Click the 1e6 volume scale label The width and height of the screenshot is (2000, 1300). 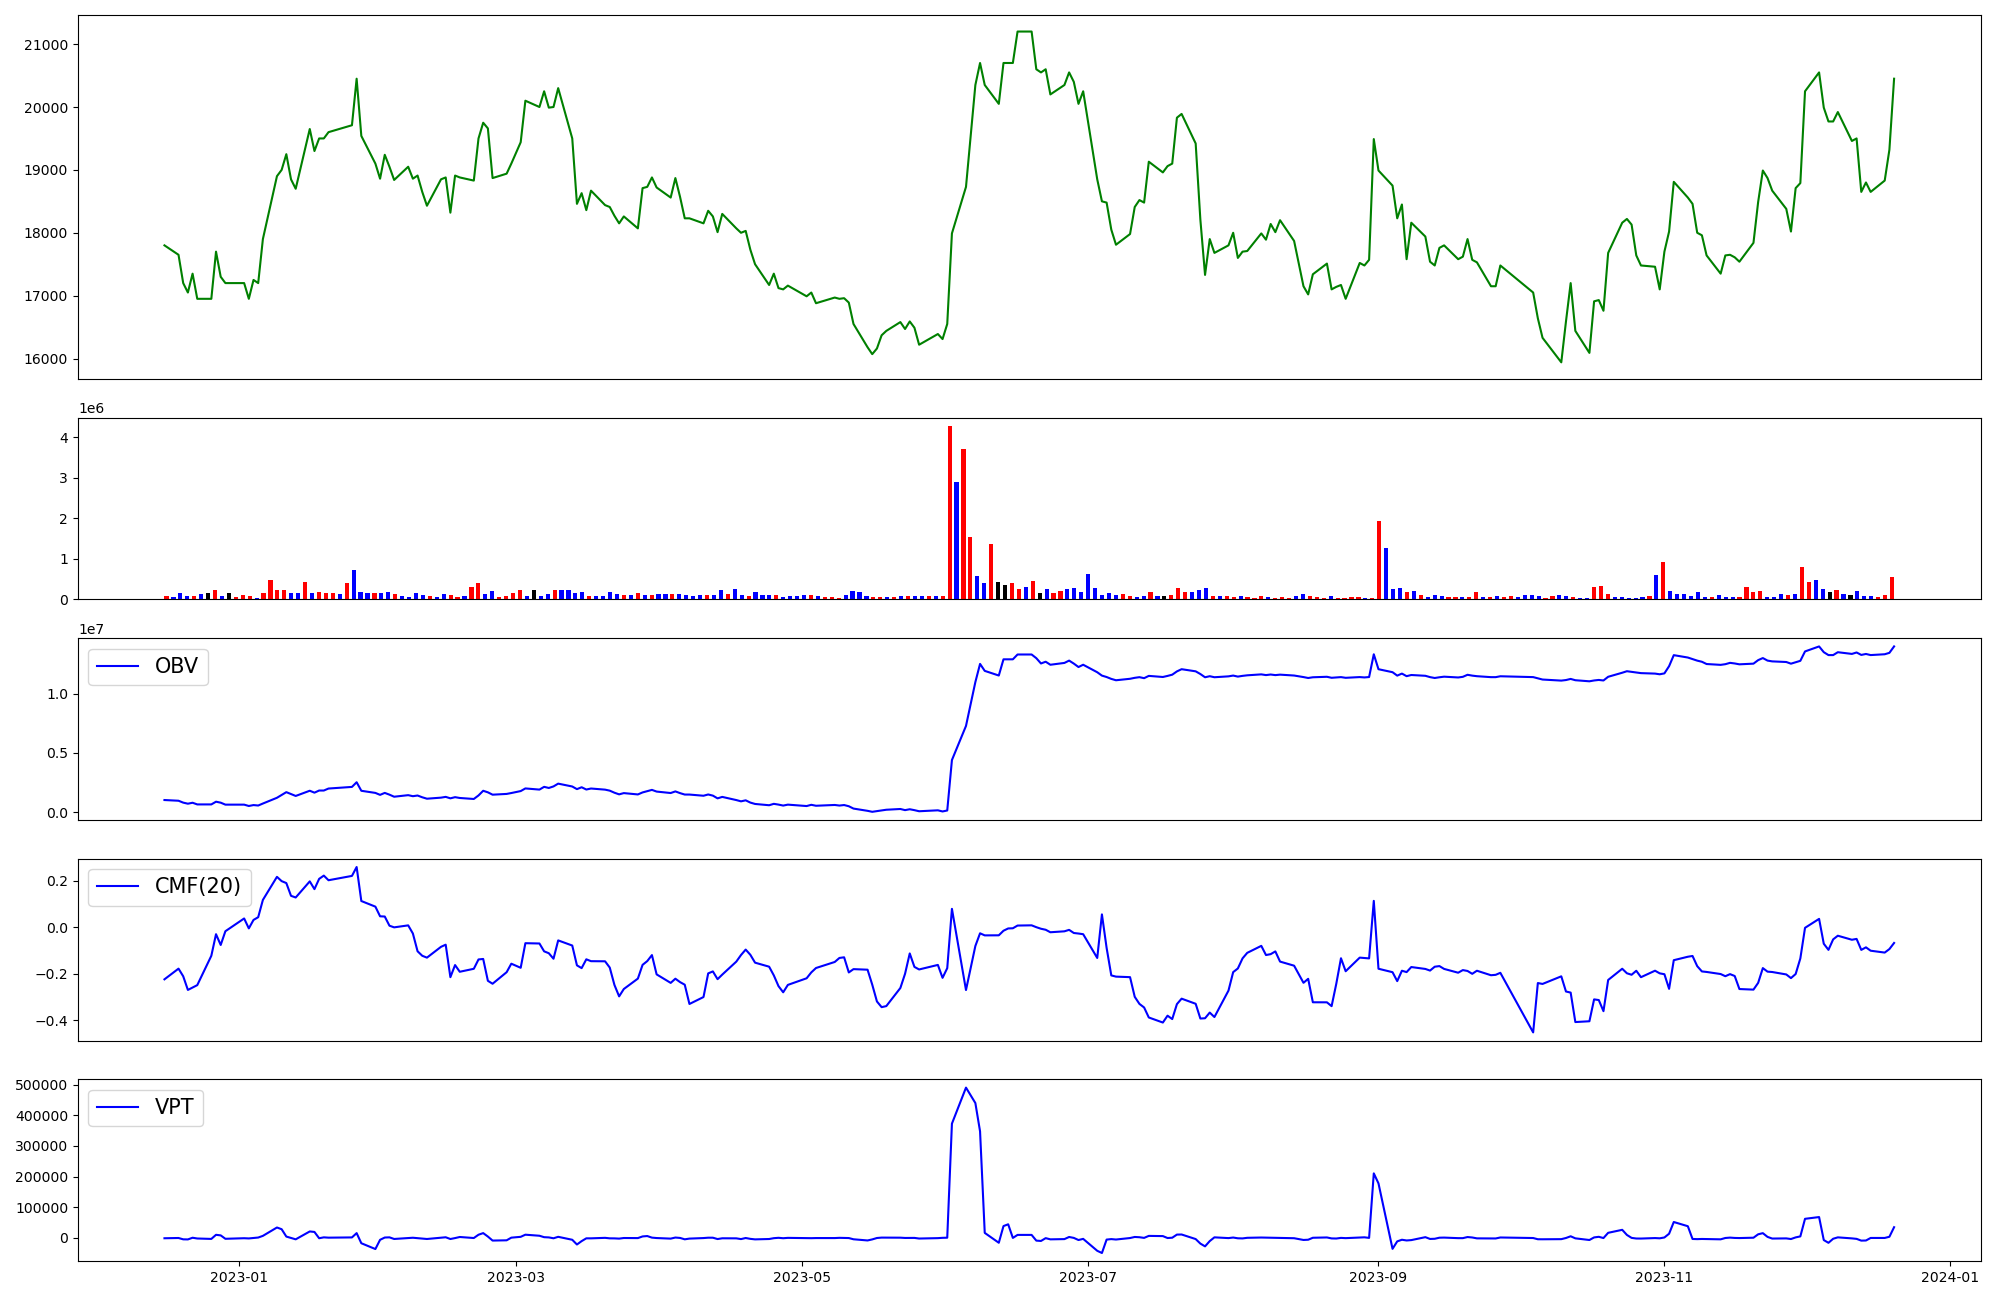click(91, 409)
